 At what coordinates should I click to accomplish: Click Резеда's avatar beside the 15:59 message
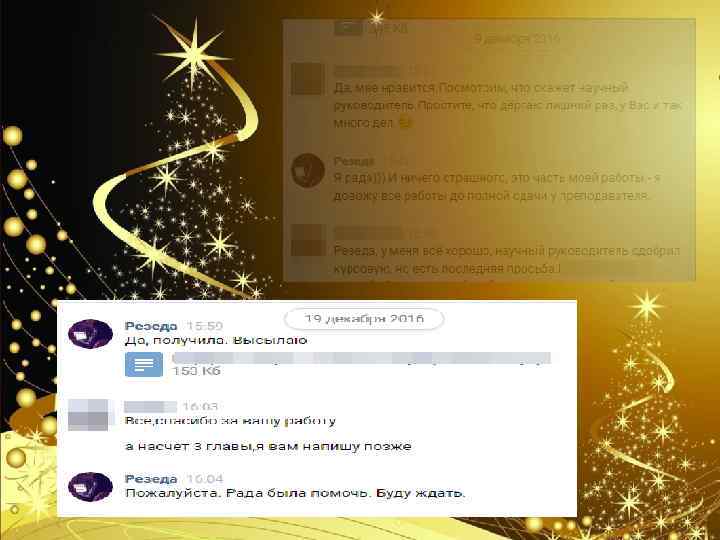point(90,334)
